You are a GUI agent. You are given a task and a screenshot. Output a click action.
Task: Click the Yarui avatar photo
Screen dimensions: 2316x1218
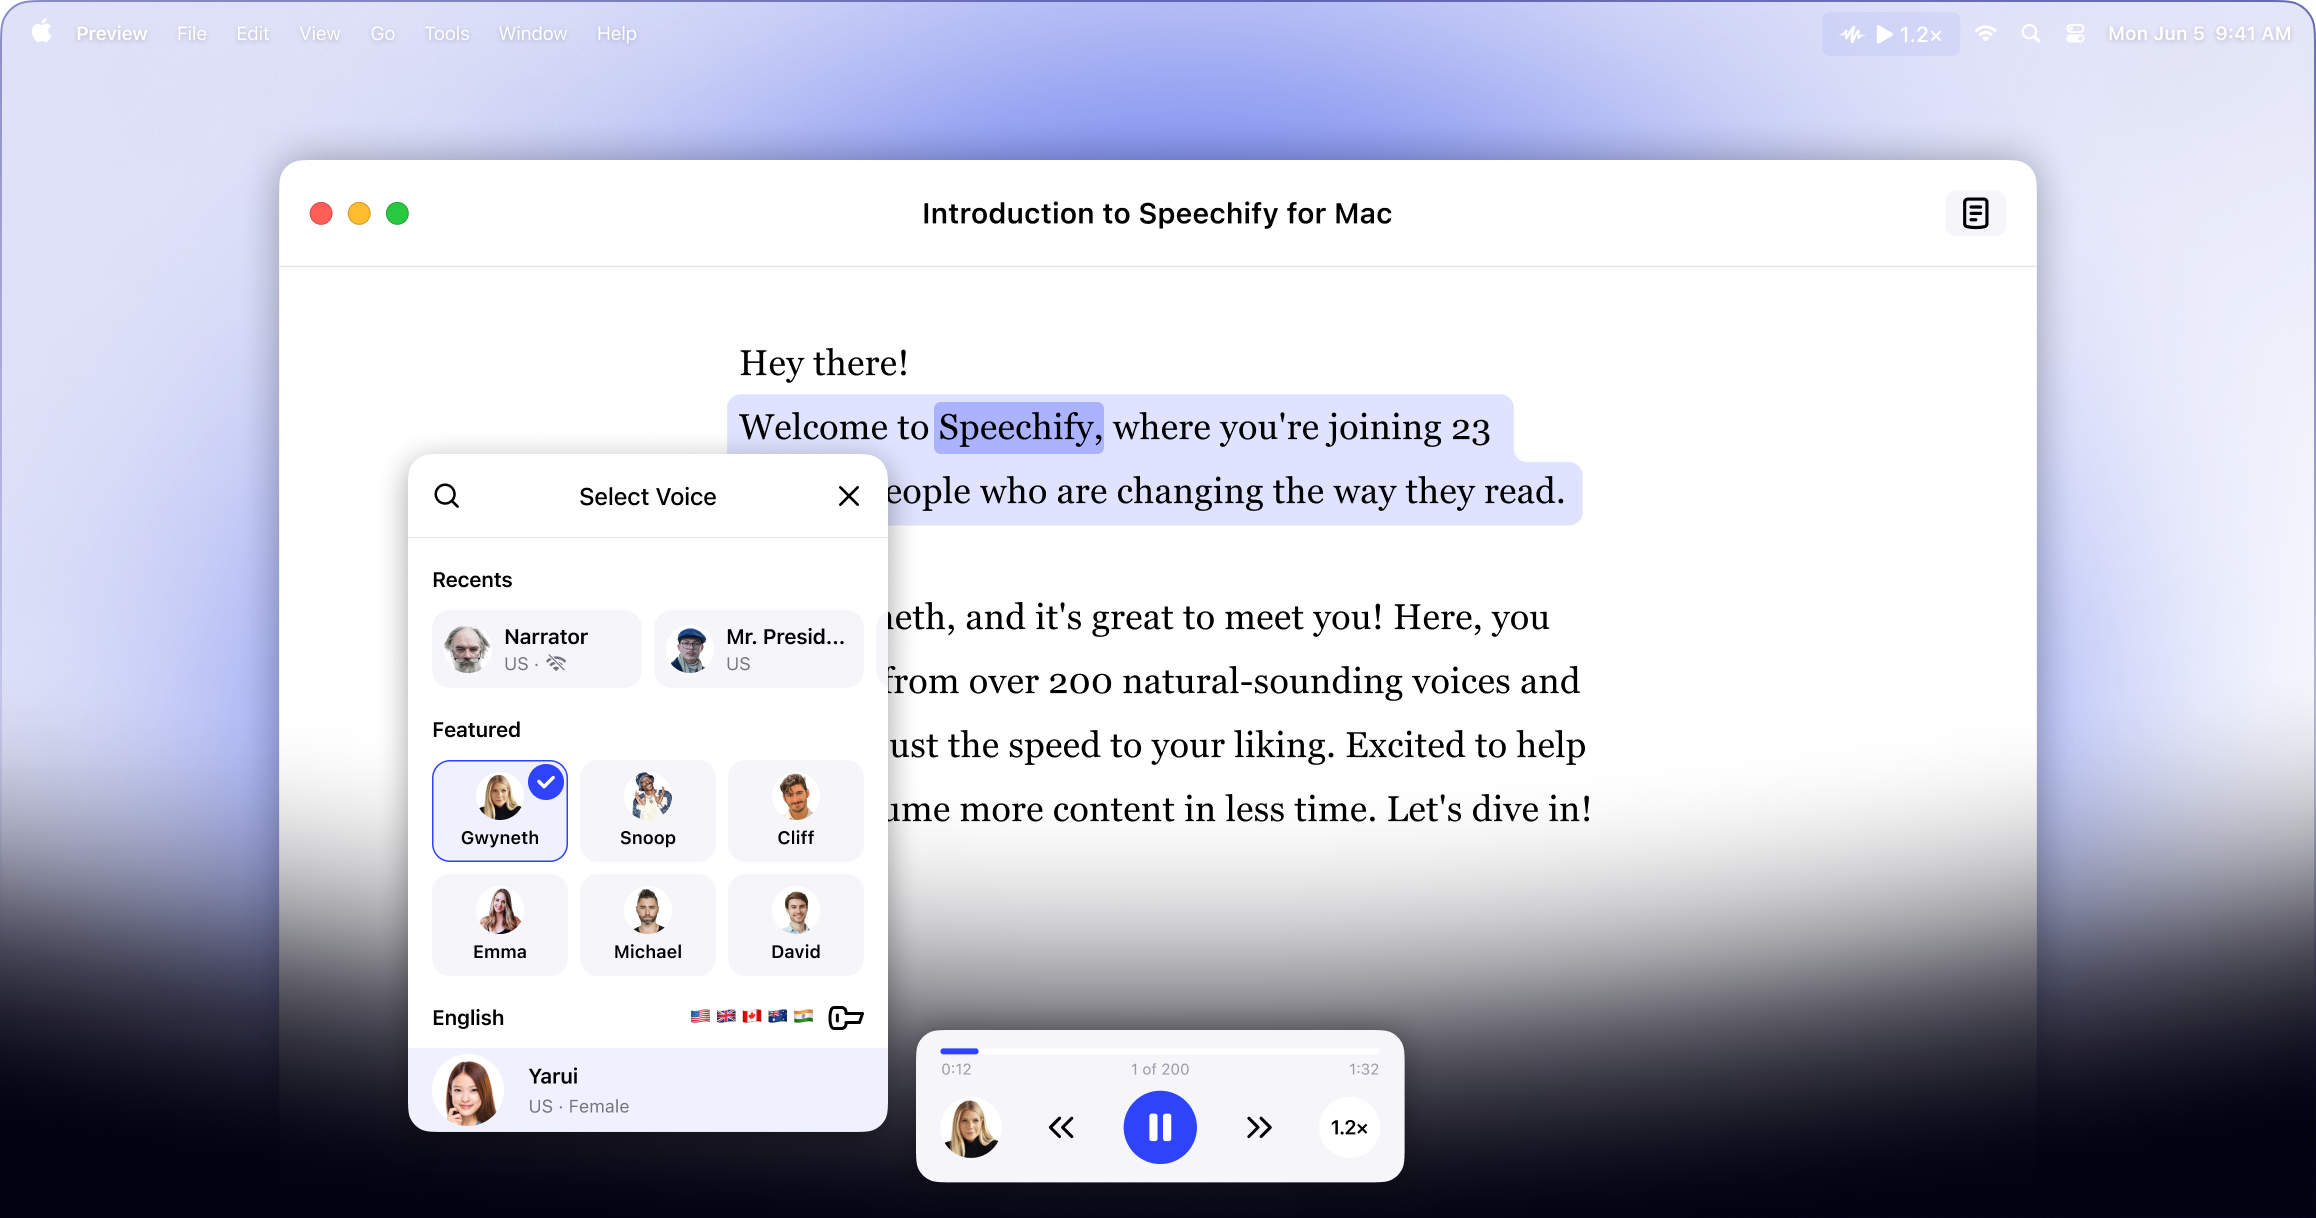pos(468,1090)
